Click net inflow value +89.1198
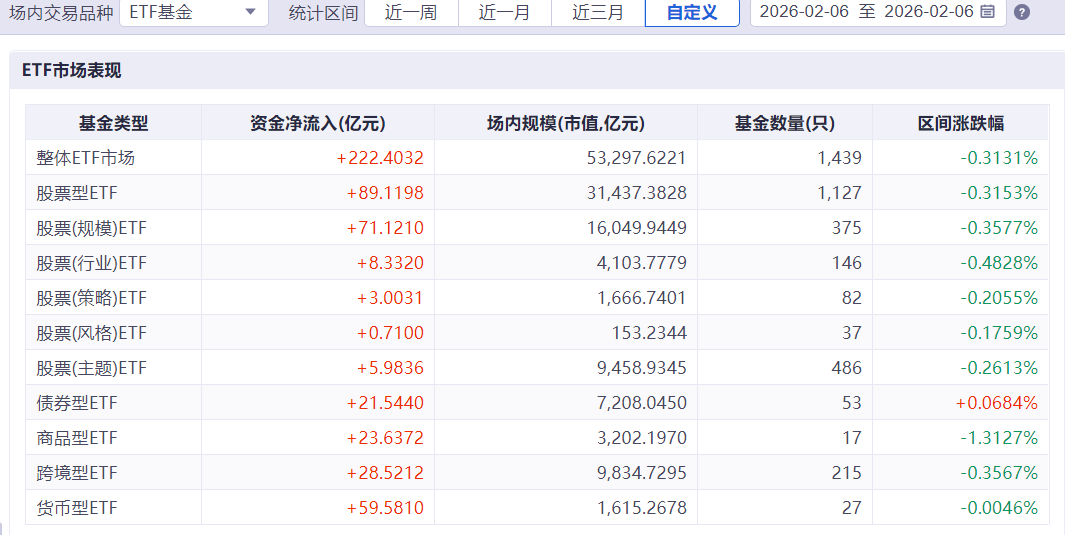 coord(385,193)
